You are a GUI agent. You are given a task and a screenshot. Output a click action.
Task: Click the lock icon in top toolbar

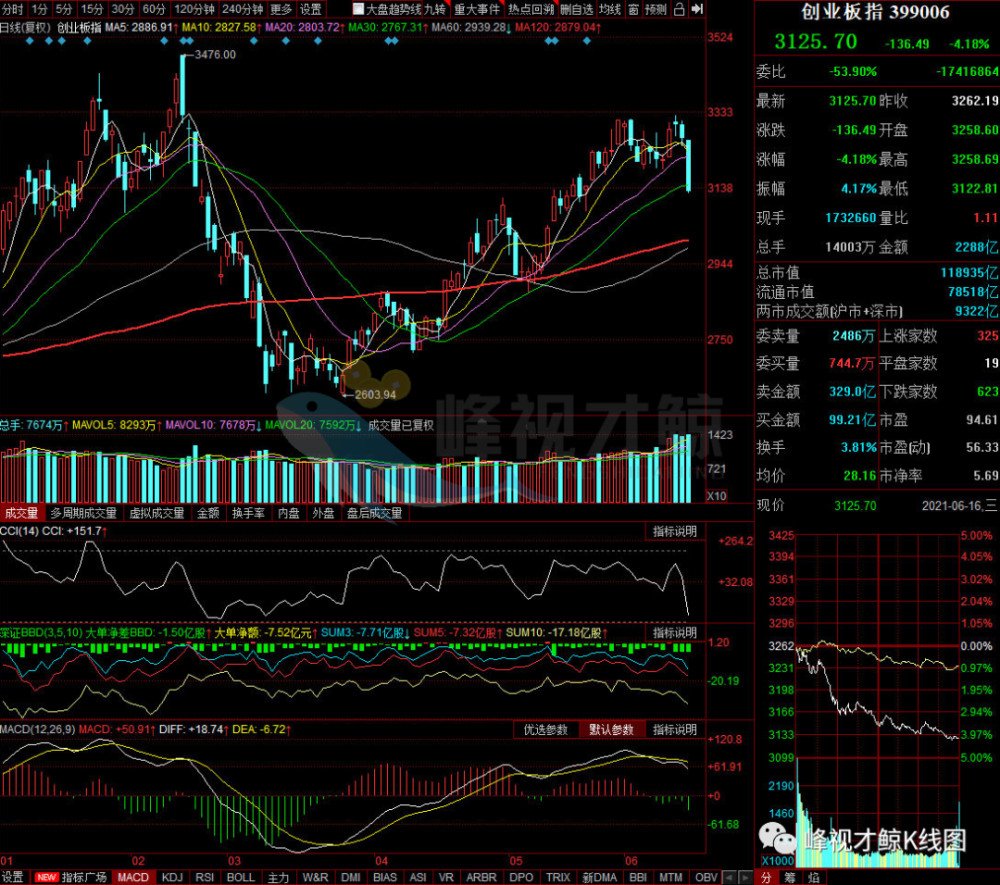[x=679, y=9]
